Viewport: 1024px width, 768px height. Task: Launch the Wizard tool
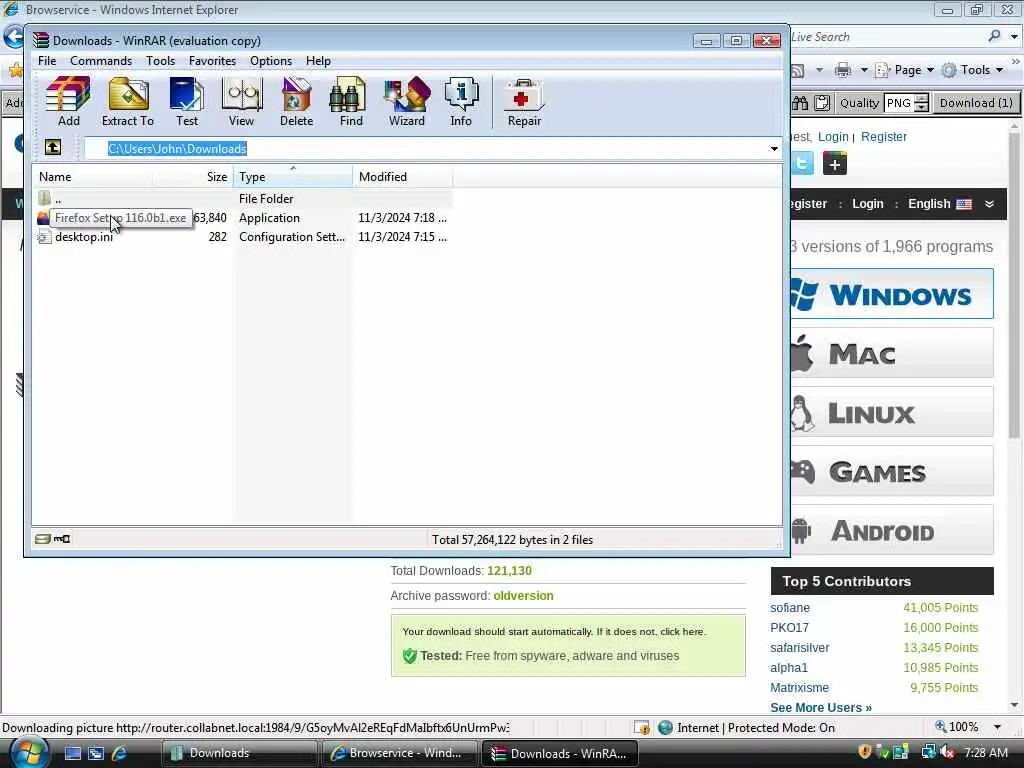(x=407, y=101)
